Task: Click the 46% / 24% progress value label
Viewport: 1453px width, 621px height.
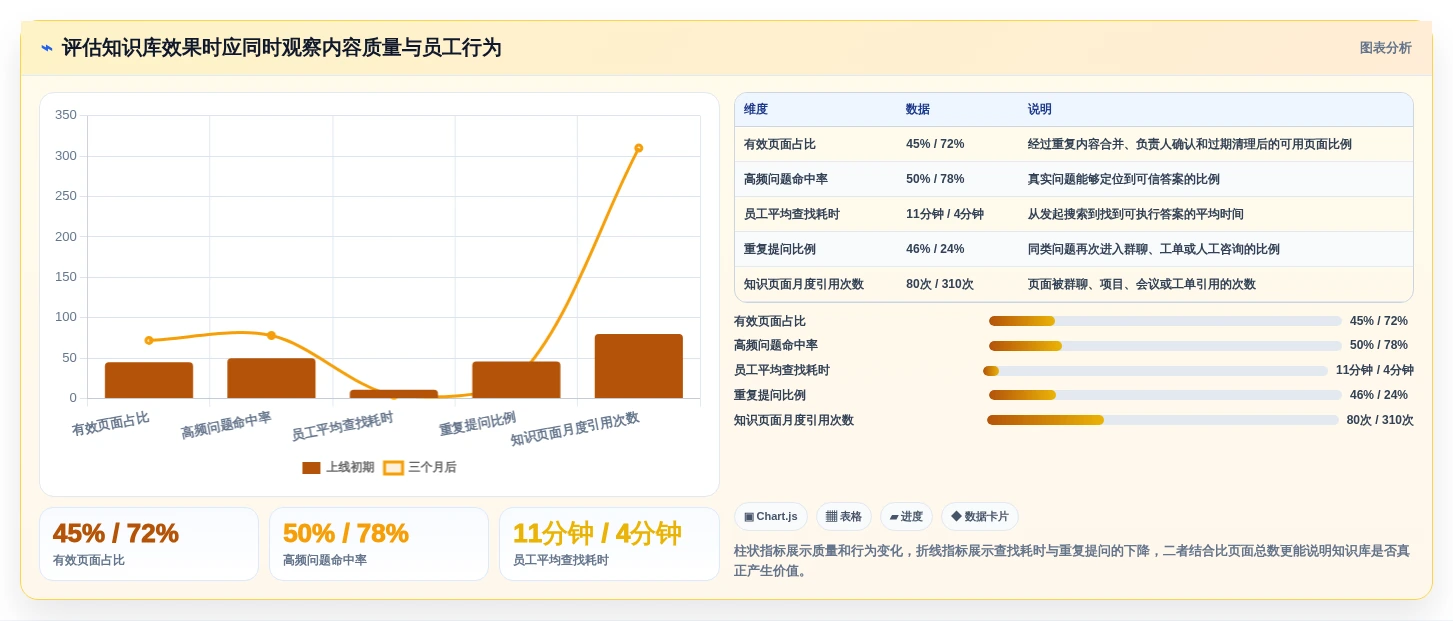Action: 1379,395
